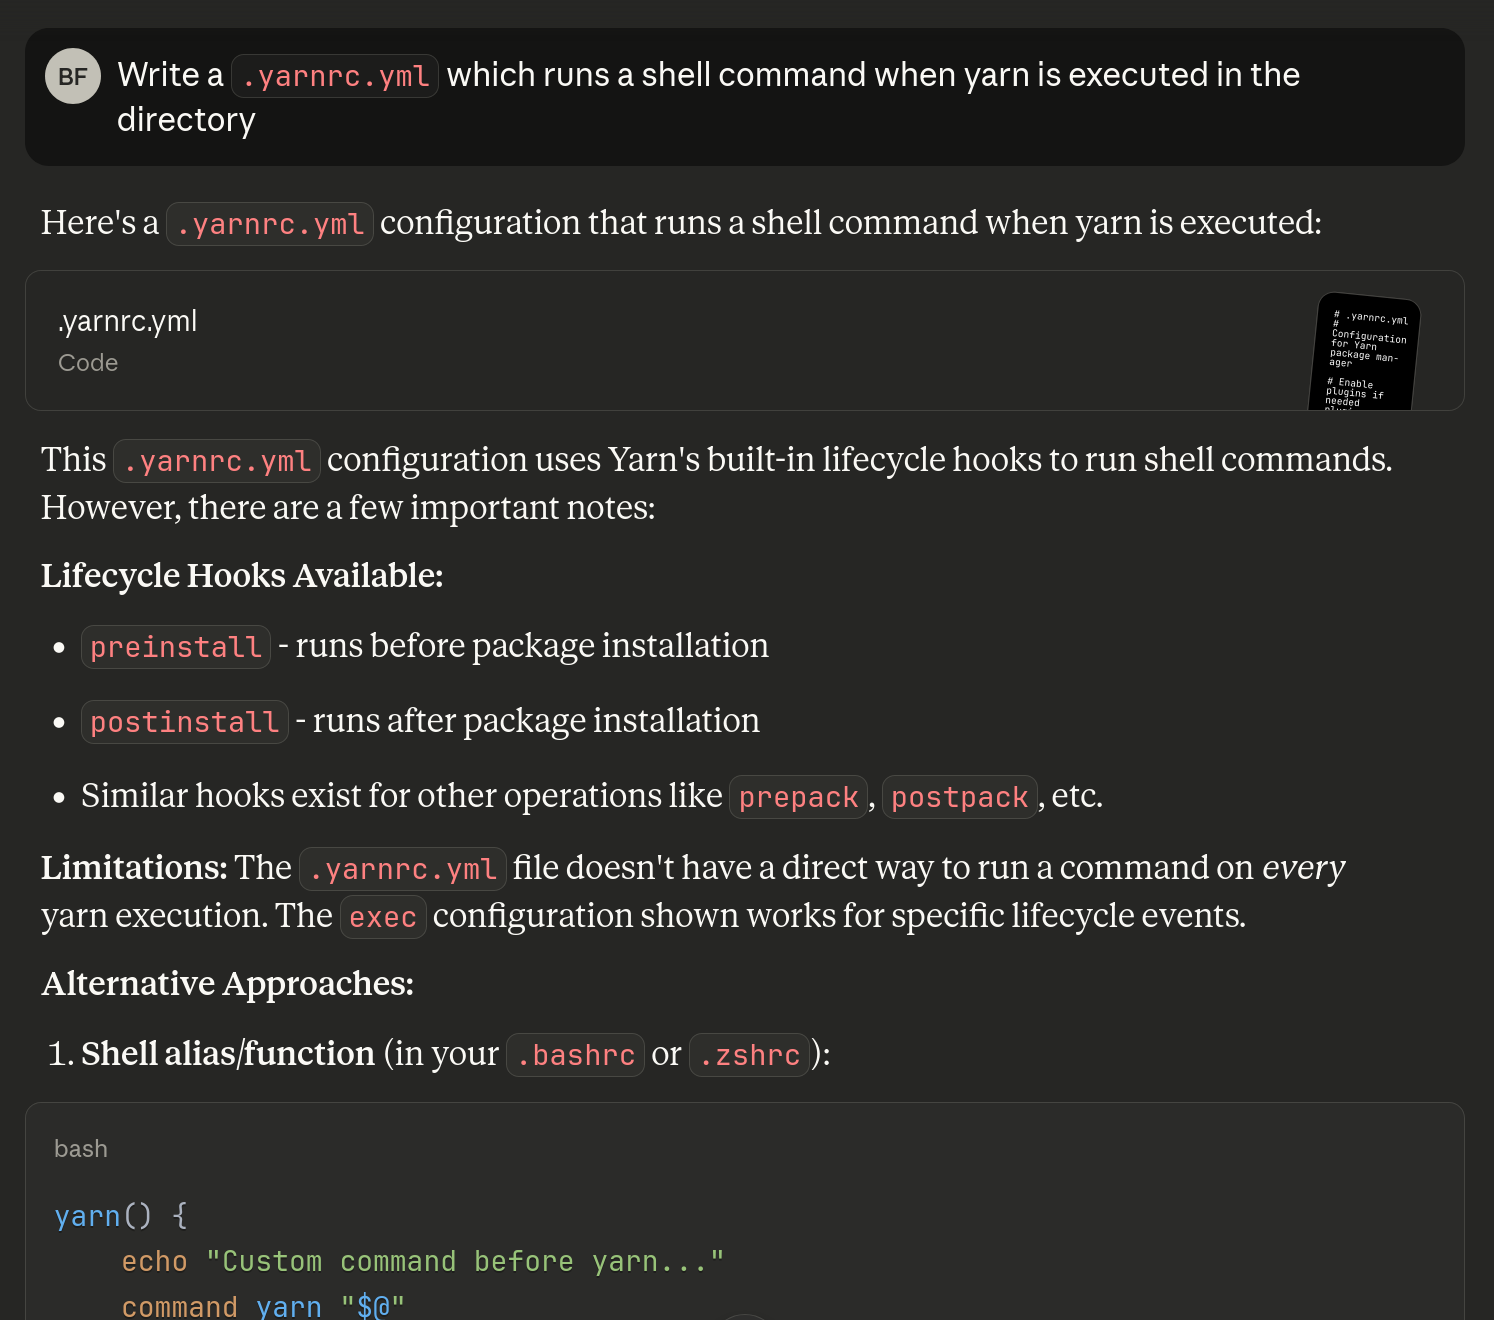Click the postinstall inline code chip
The height and width of the screenshot is (1320, 1494).
coord(184,721)
